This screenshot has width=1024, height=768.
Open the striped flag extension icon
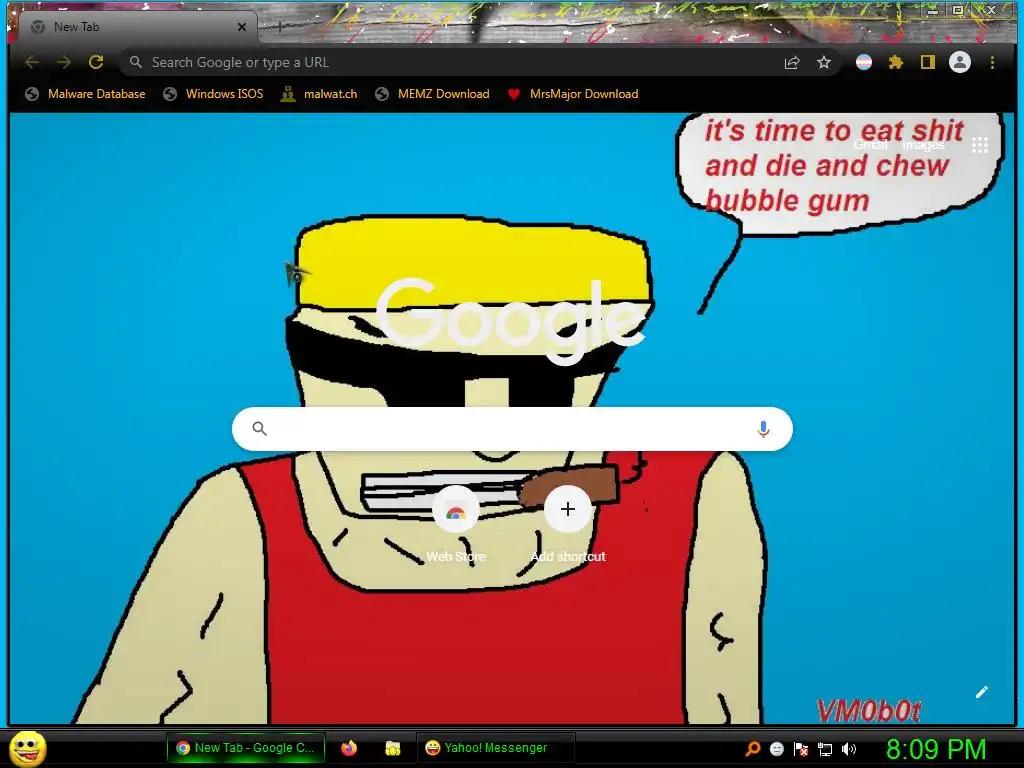pyautogui.click(x=863, y=62)
